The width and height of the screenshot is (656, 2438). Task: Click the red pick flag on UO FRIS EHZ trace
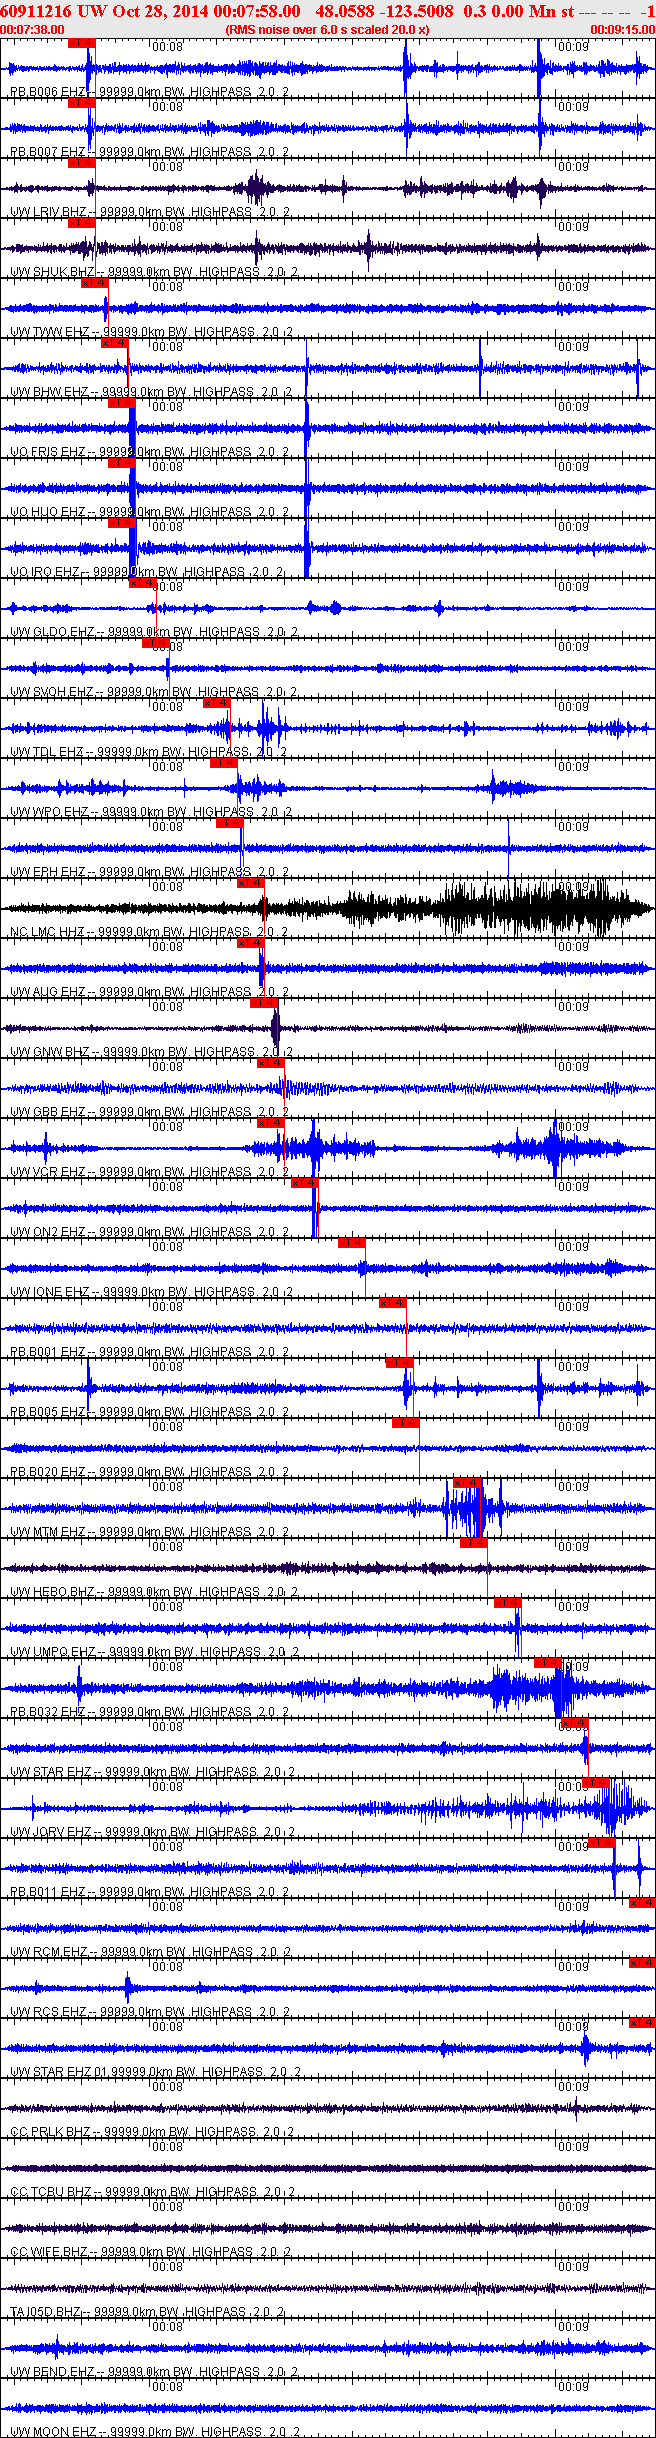[x=121, y=403]
